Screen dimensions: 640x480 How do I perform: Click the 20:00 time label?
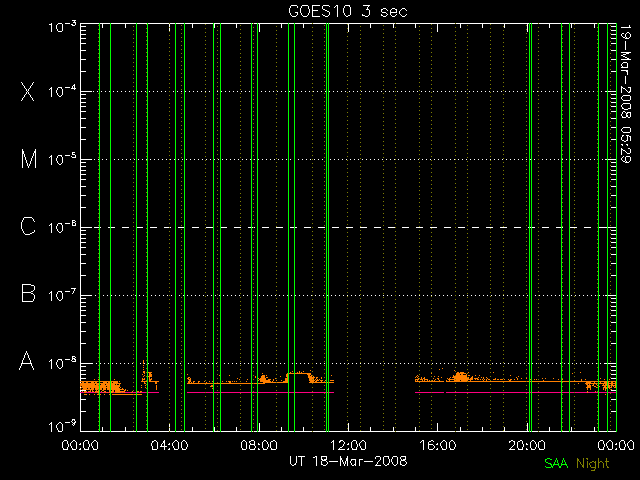point(527,445)
